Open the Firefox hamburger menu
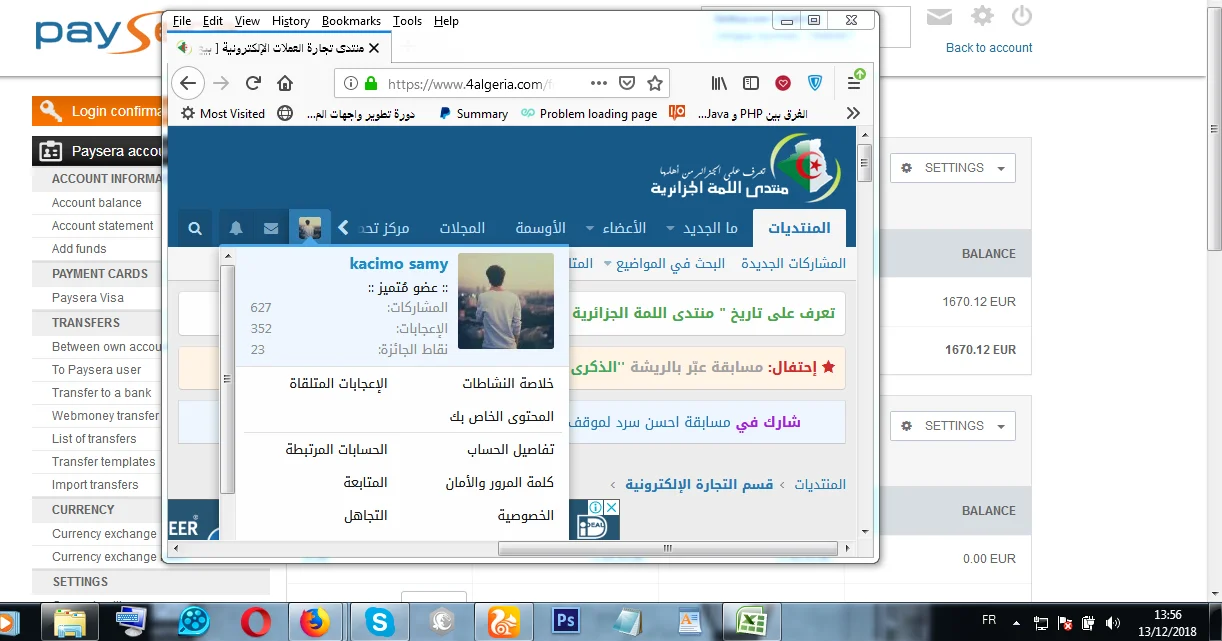Screen dimensions: 1222x641 [854, 83]
